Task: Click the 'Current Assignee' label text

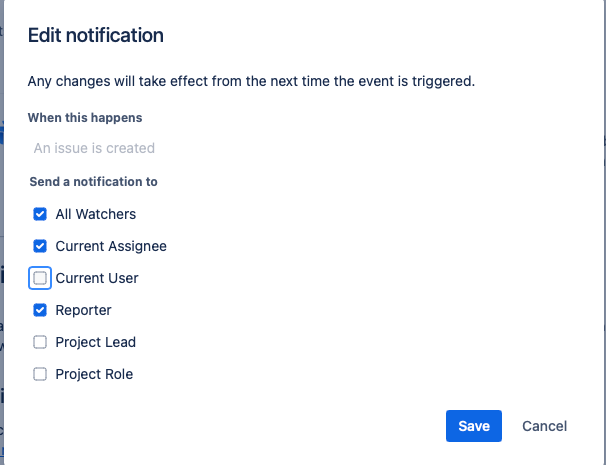Action: point(111,246)
